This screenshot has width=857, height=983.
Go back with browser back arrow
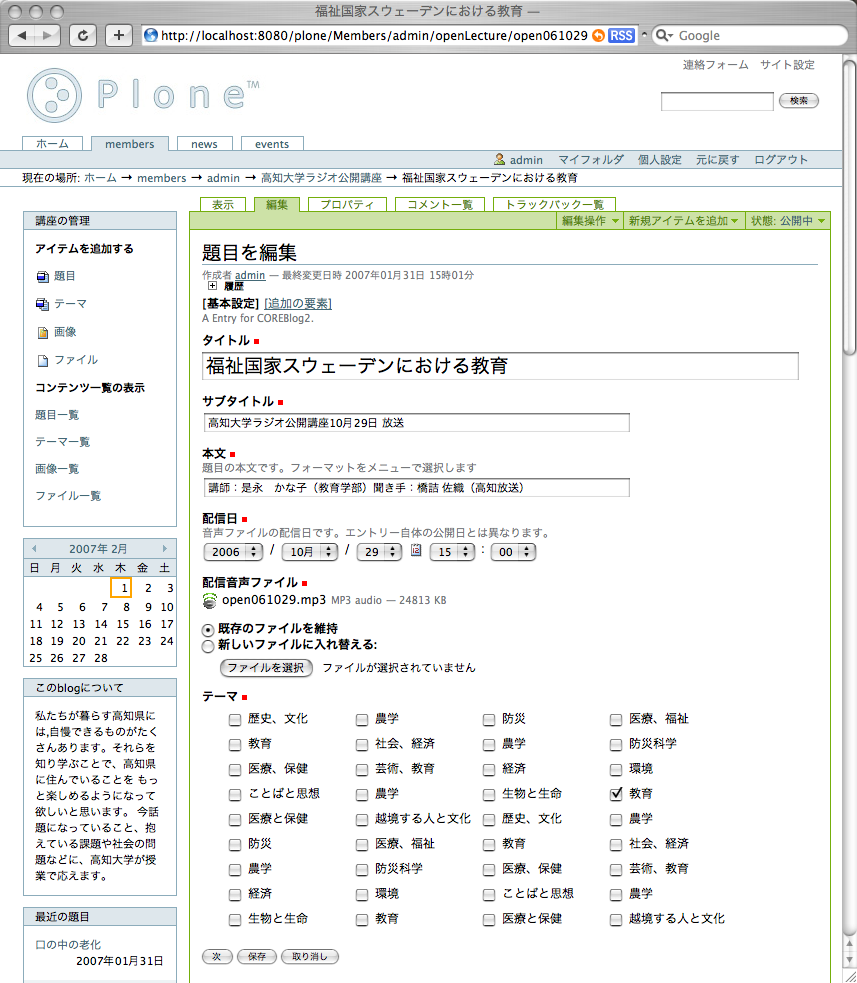(x=22, y=36)
